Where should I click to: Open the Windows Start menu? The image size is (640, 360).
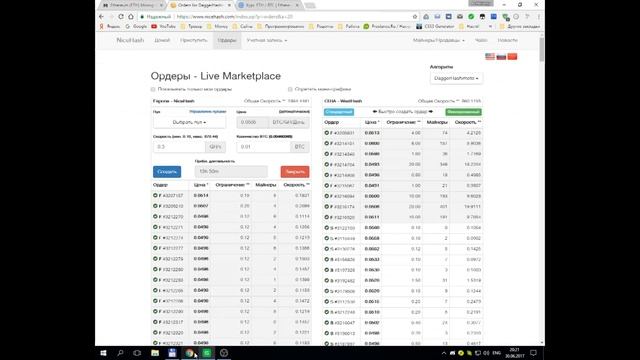[x=103, y=353]
